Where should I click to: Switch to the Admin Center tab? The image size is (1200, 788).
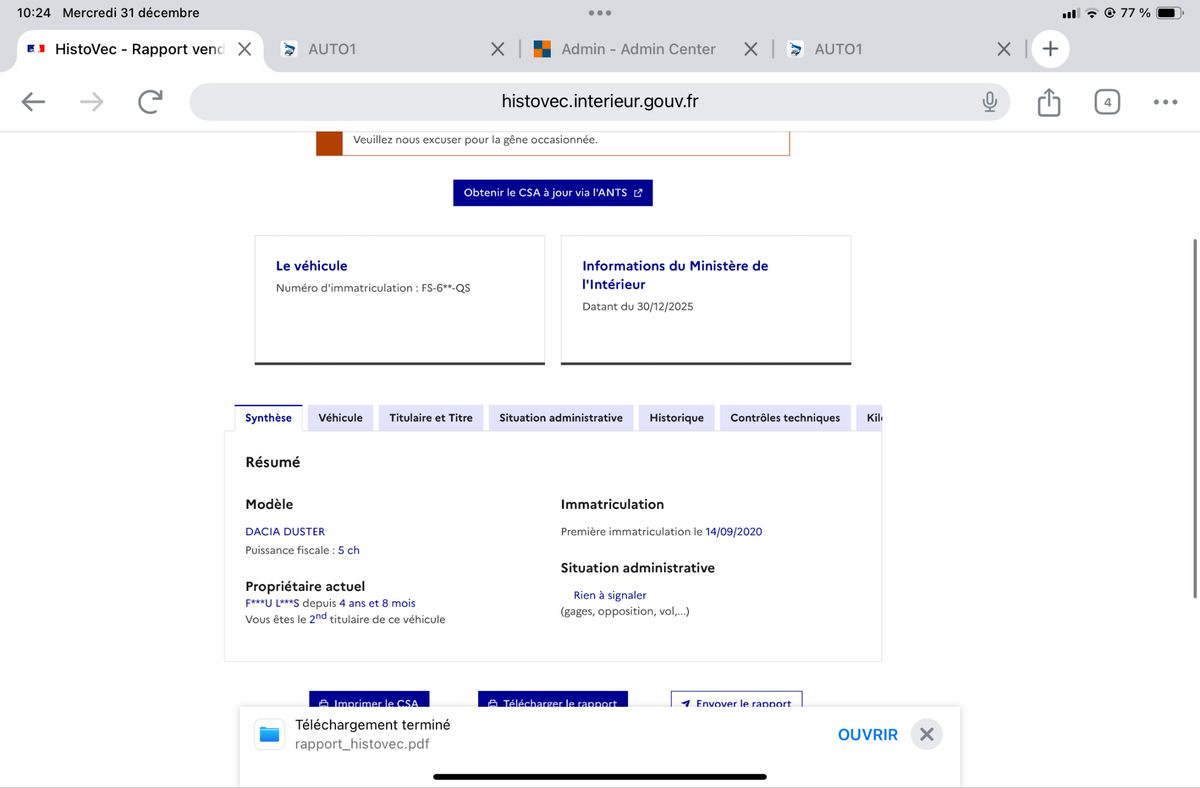pos(638,49)
